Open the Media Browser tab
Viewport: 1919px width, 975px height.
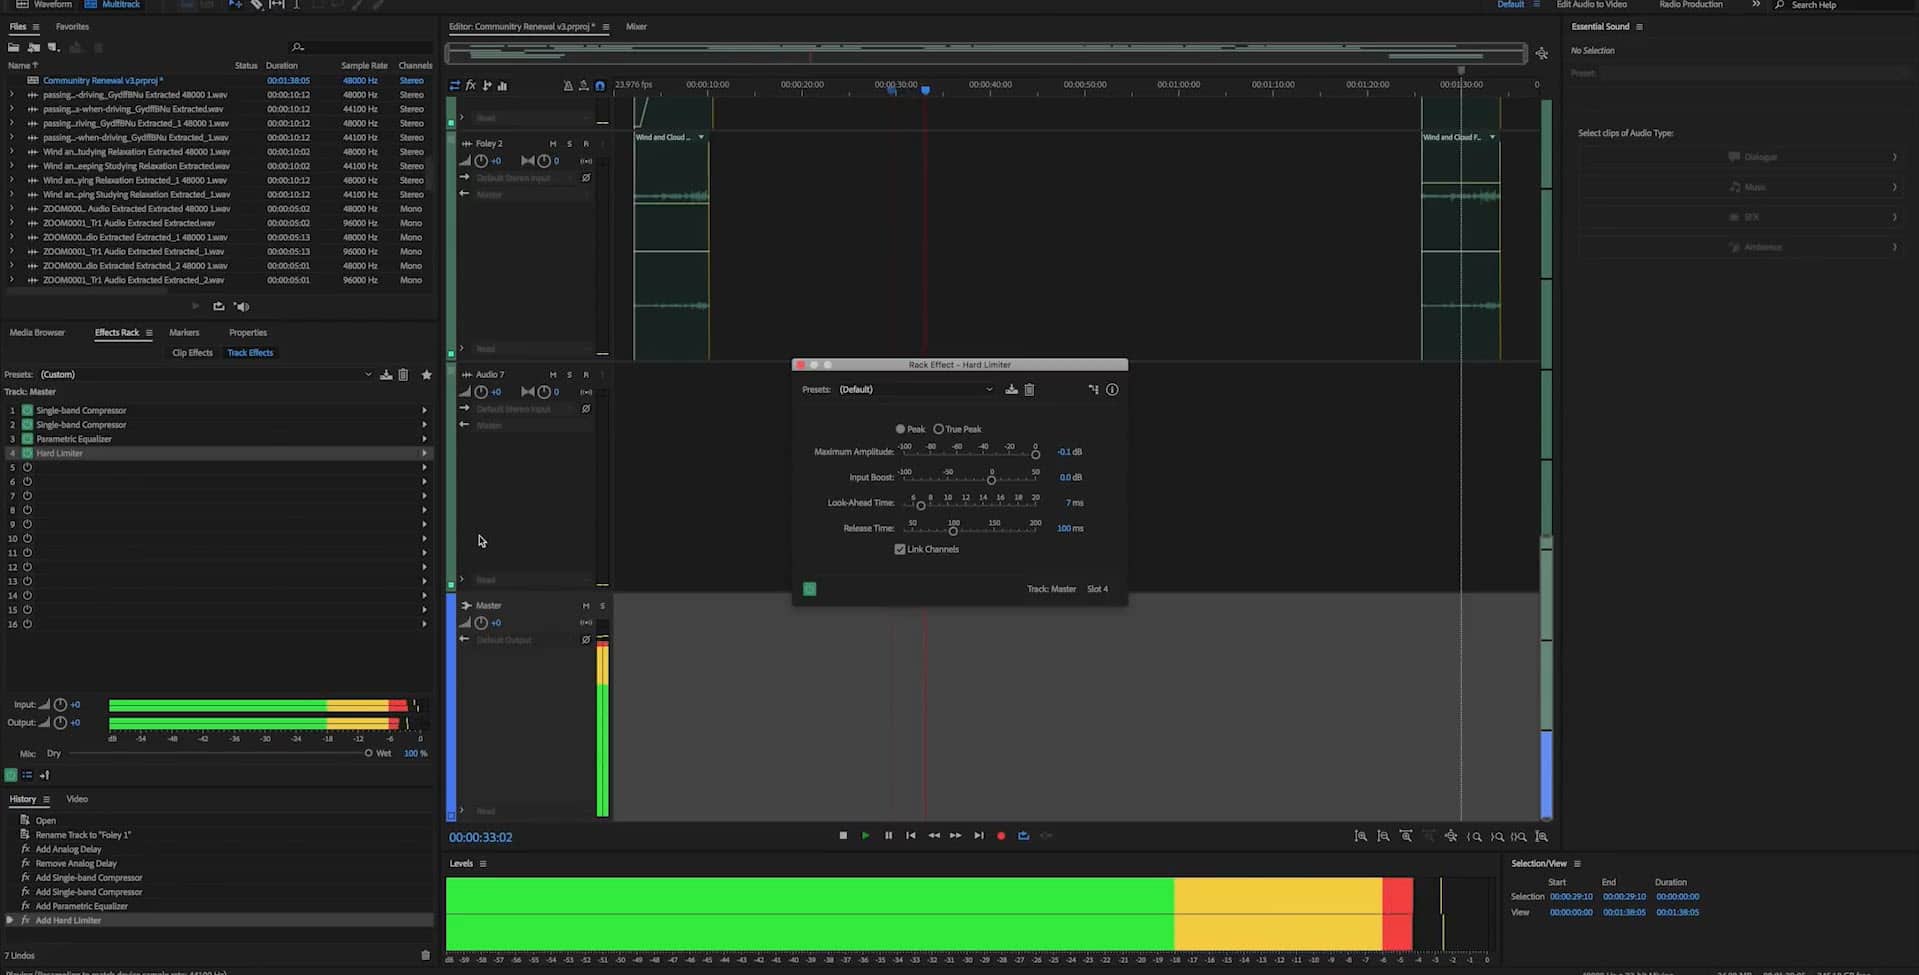point(38,332)
